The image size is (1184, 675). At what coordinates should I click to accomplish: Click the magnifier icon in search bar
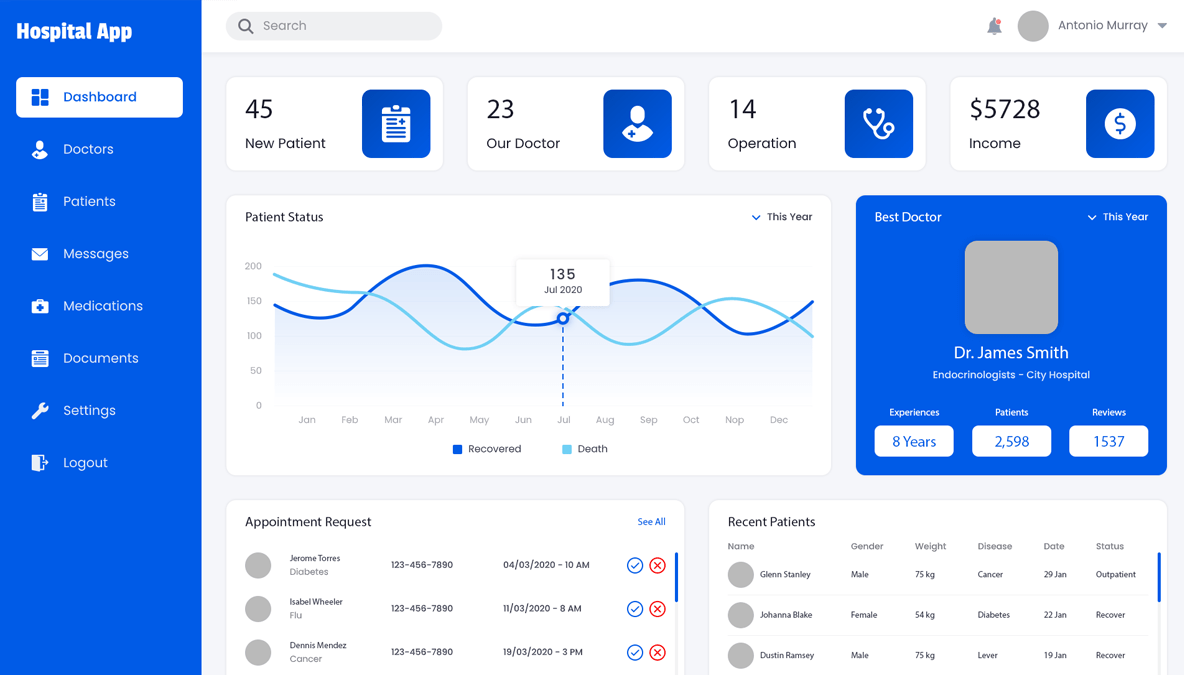(x=246, y=26)
